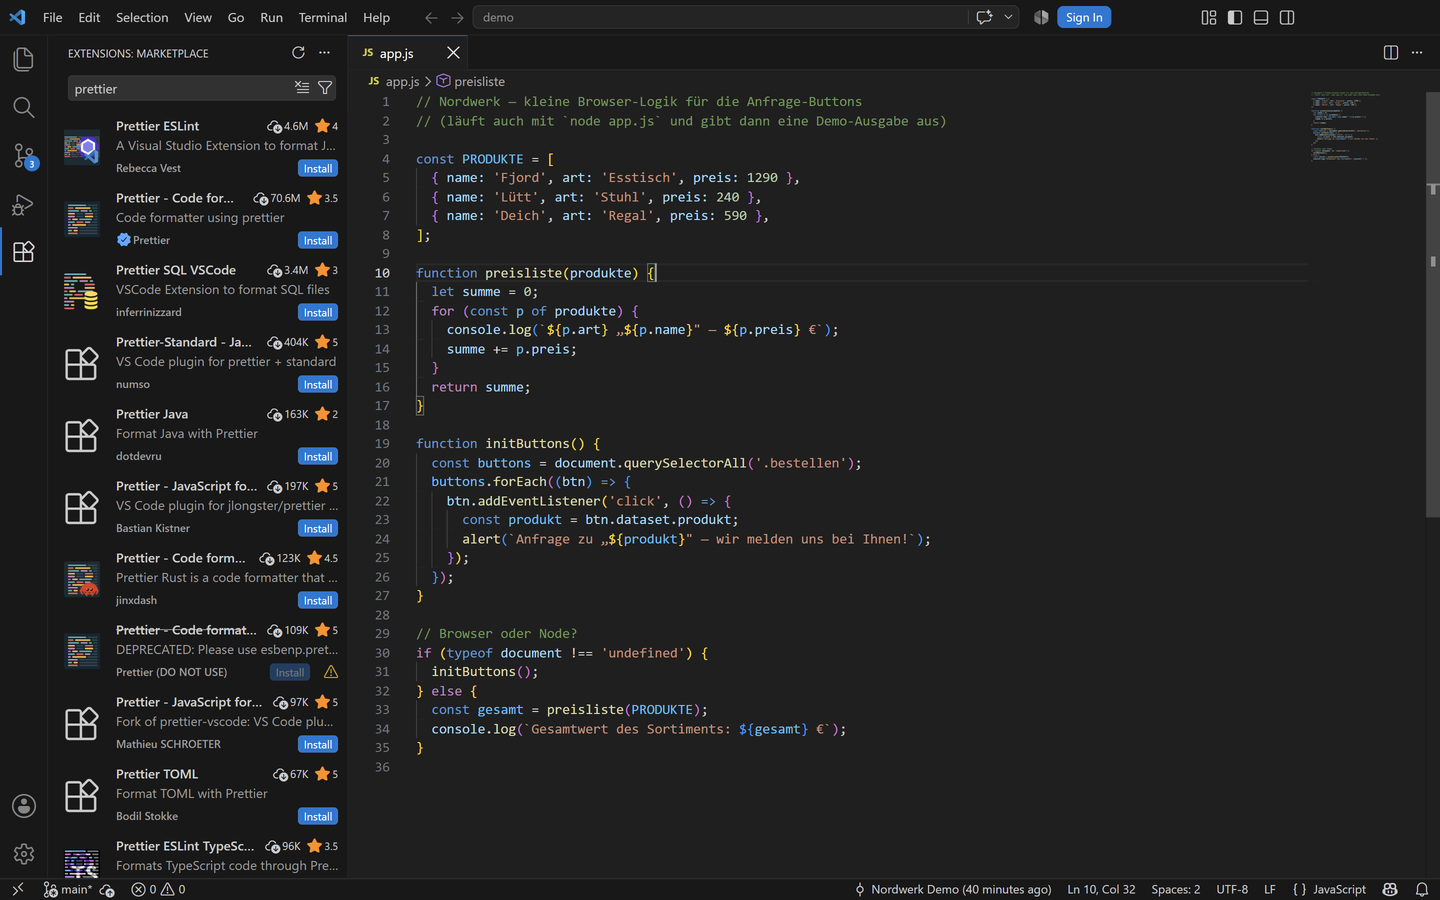Open the Accounts icon in activity bar
Viewport: 1440px width, 900px height.
point(24,806)
